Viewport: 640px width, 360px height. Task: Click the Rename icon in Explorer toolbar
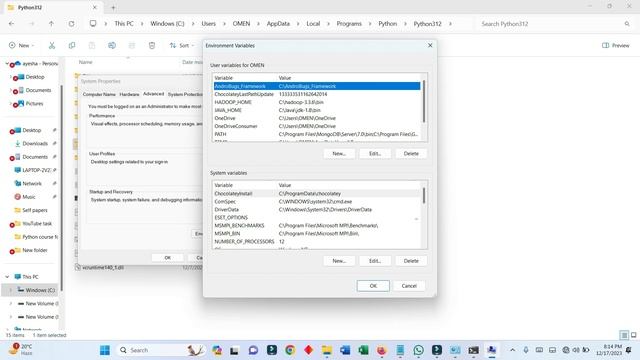tap(112, 45)
